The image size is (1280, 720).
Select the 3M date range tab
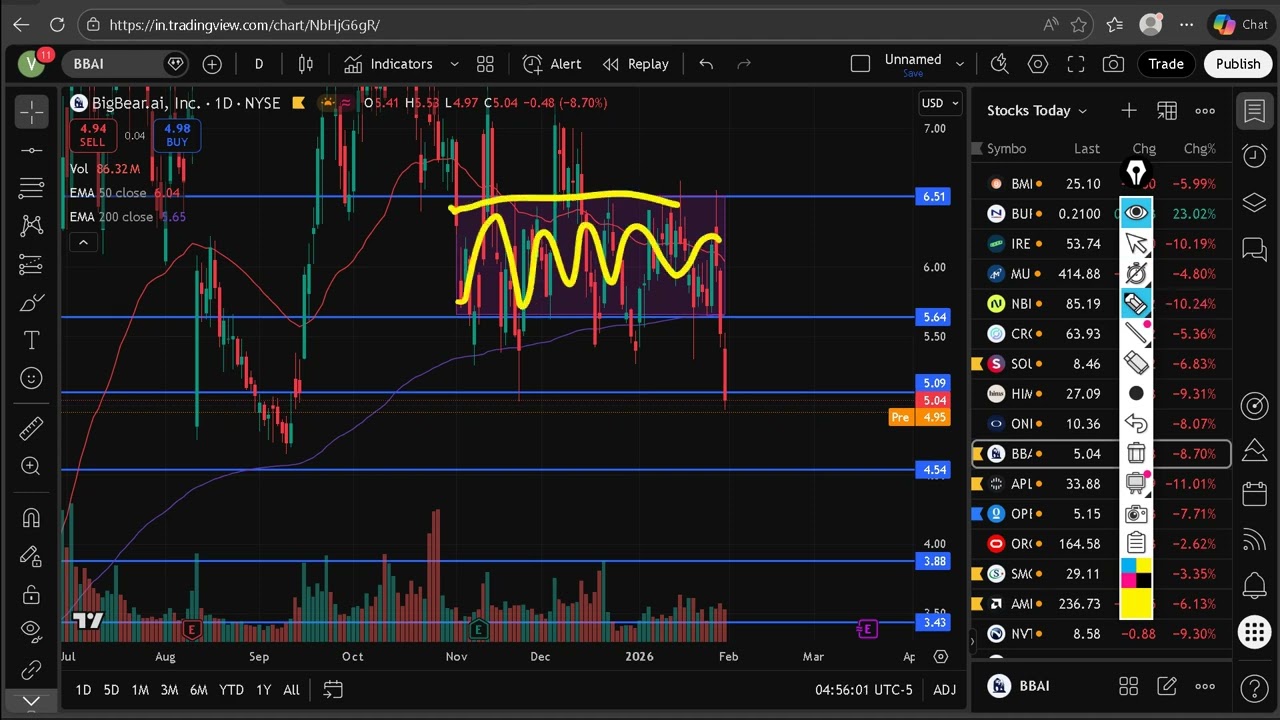point(169,690)
